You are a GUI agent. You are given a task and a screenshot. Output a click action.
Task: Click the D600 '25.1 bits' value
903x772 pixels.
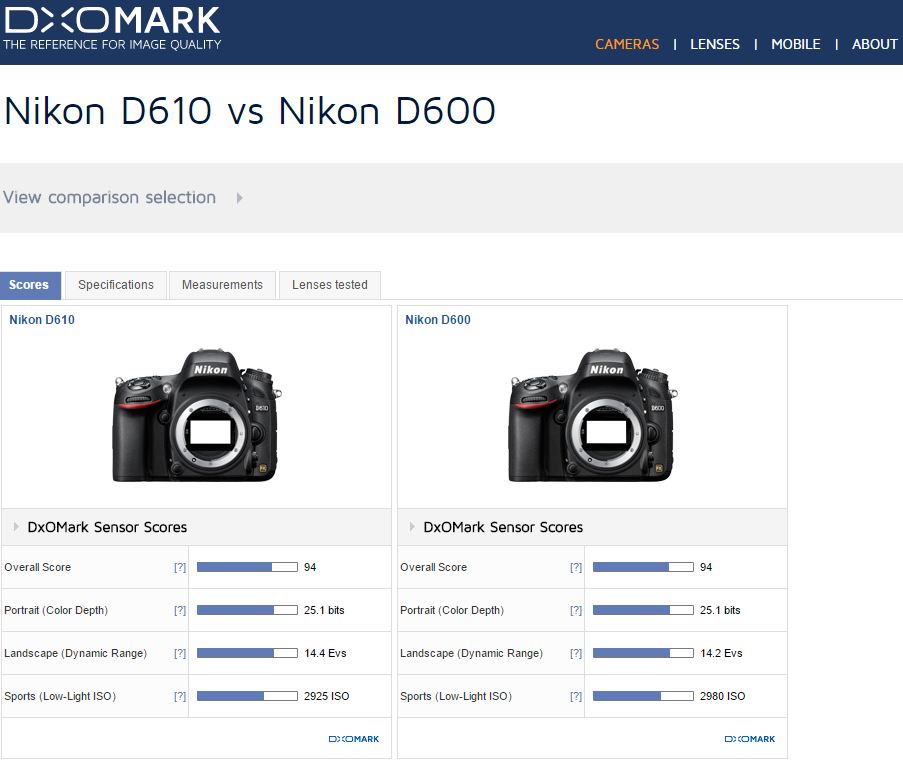click(720, 610)
